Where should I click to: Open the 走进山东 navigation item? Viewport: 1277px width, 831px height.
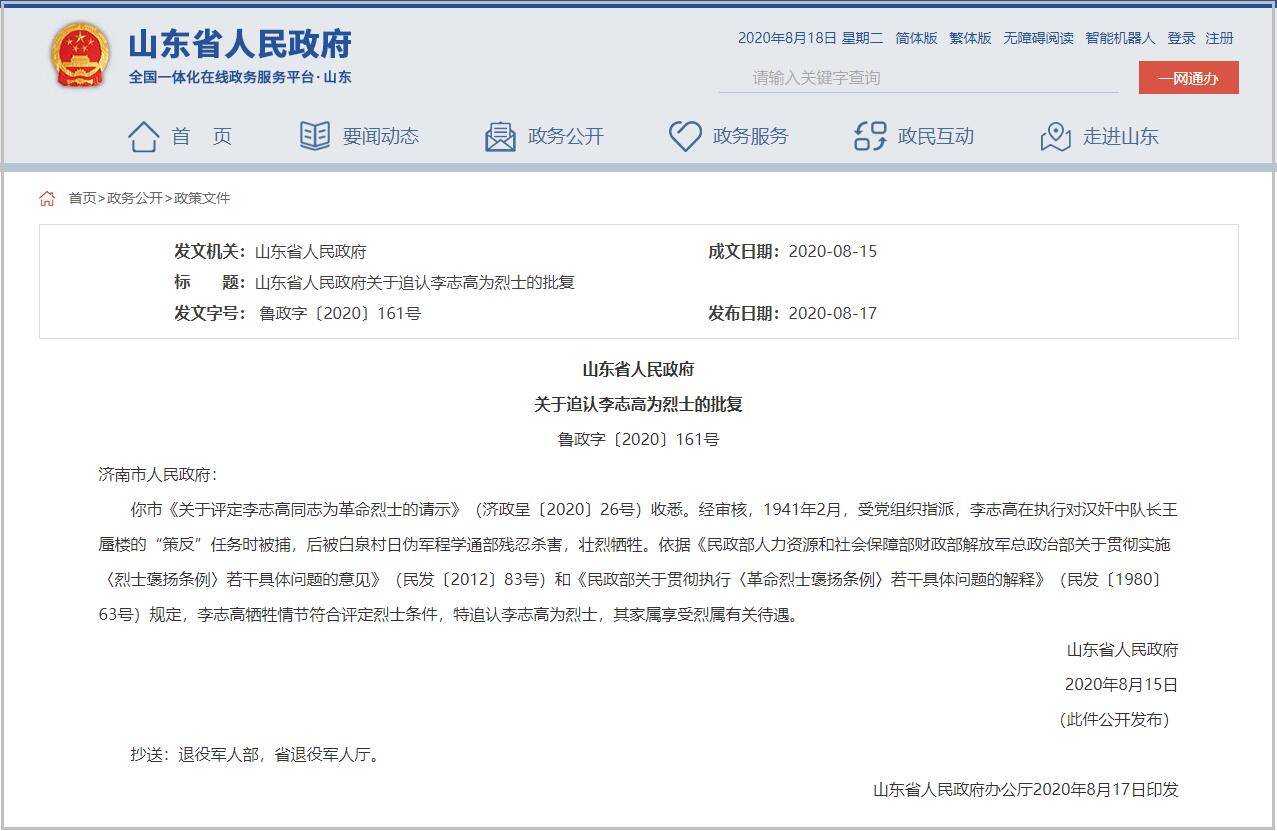point(1121,137)
